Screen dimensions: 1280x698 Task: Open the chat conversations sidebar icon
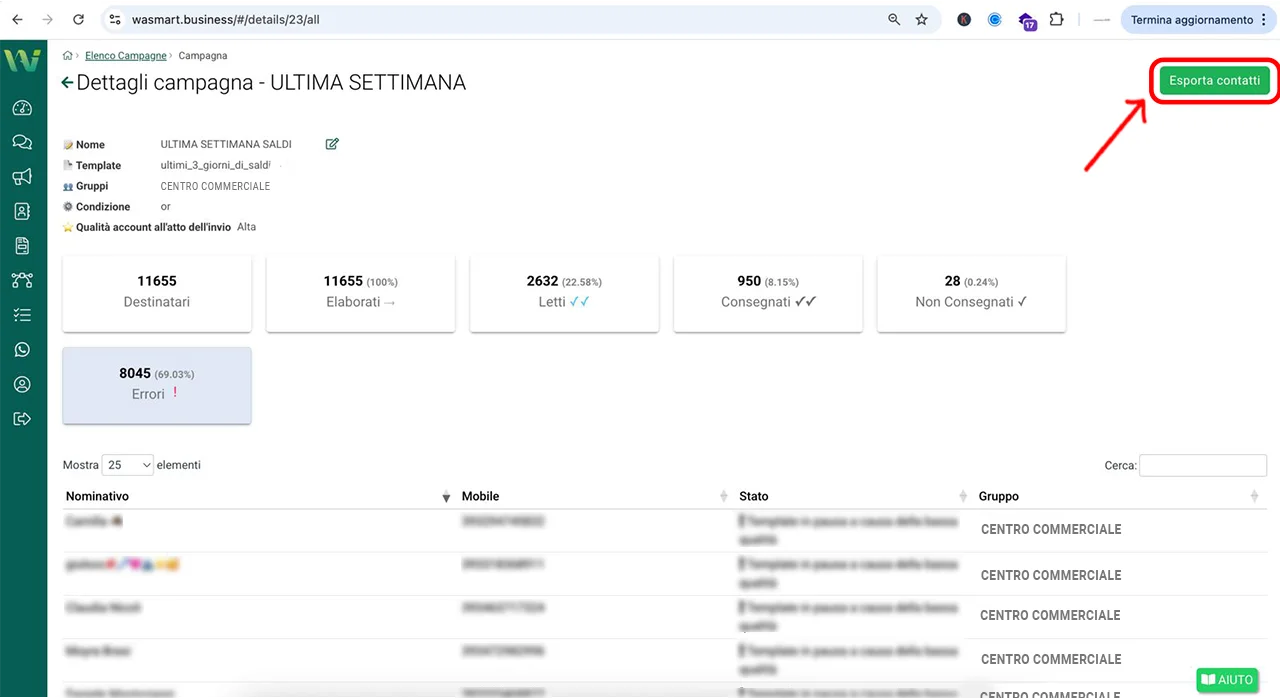[23, 142]
